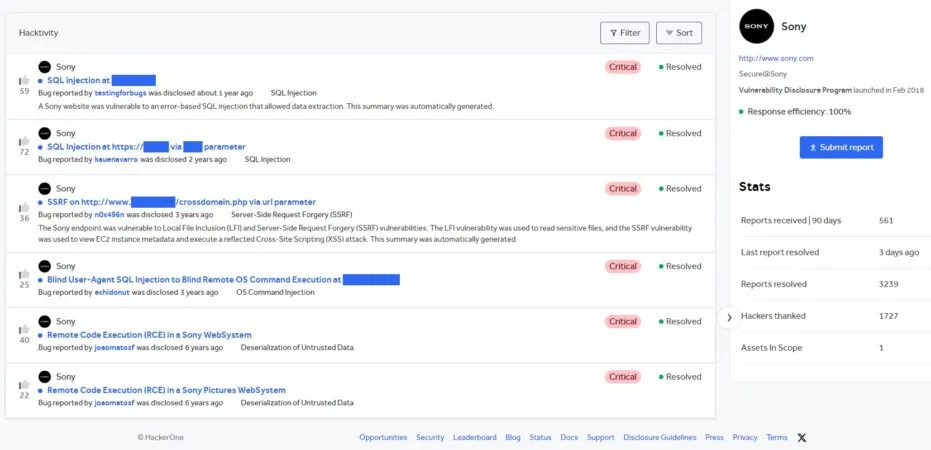Open the Opportunities footer link
This screenshot has width=931, height=450.
pos(383,438)
